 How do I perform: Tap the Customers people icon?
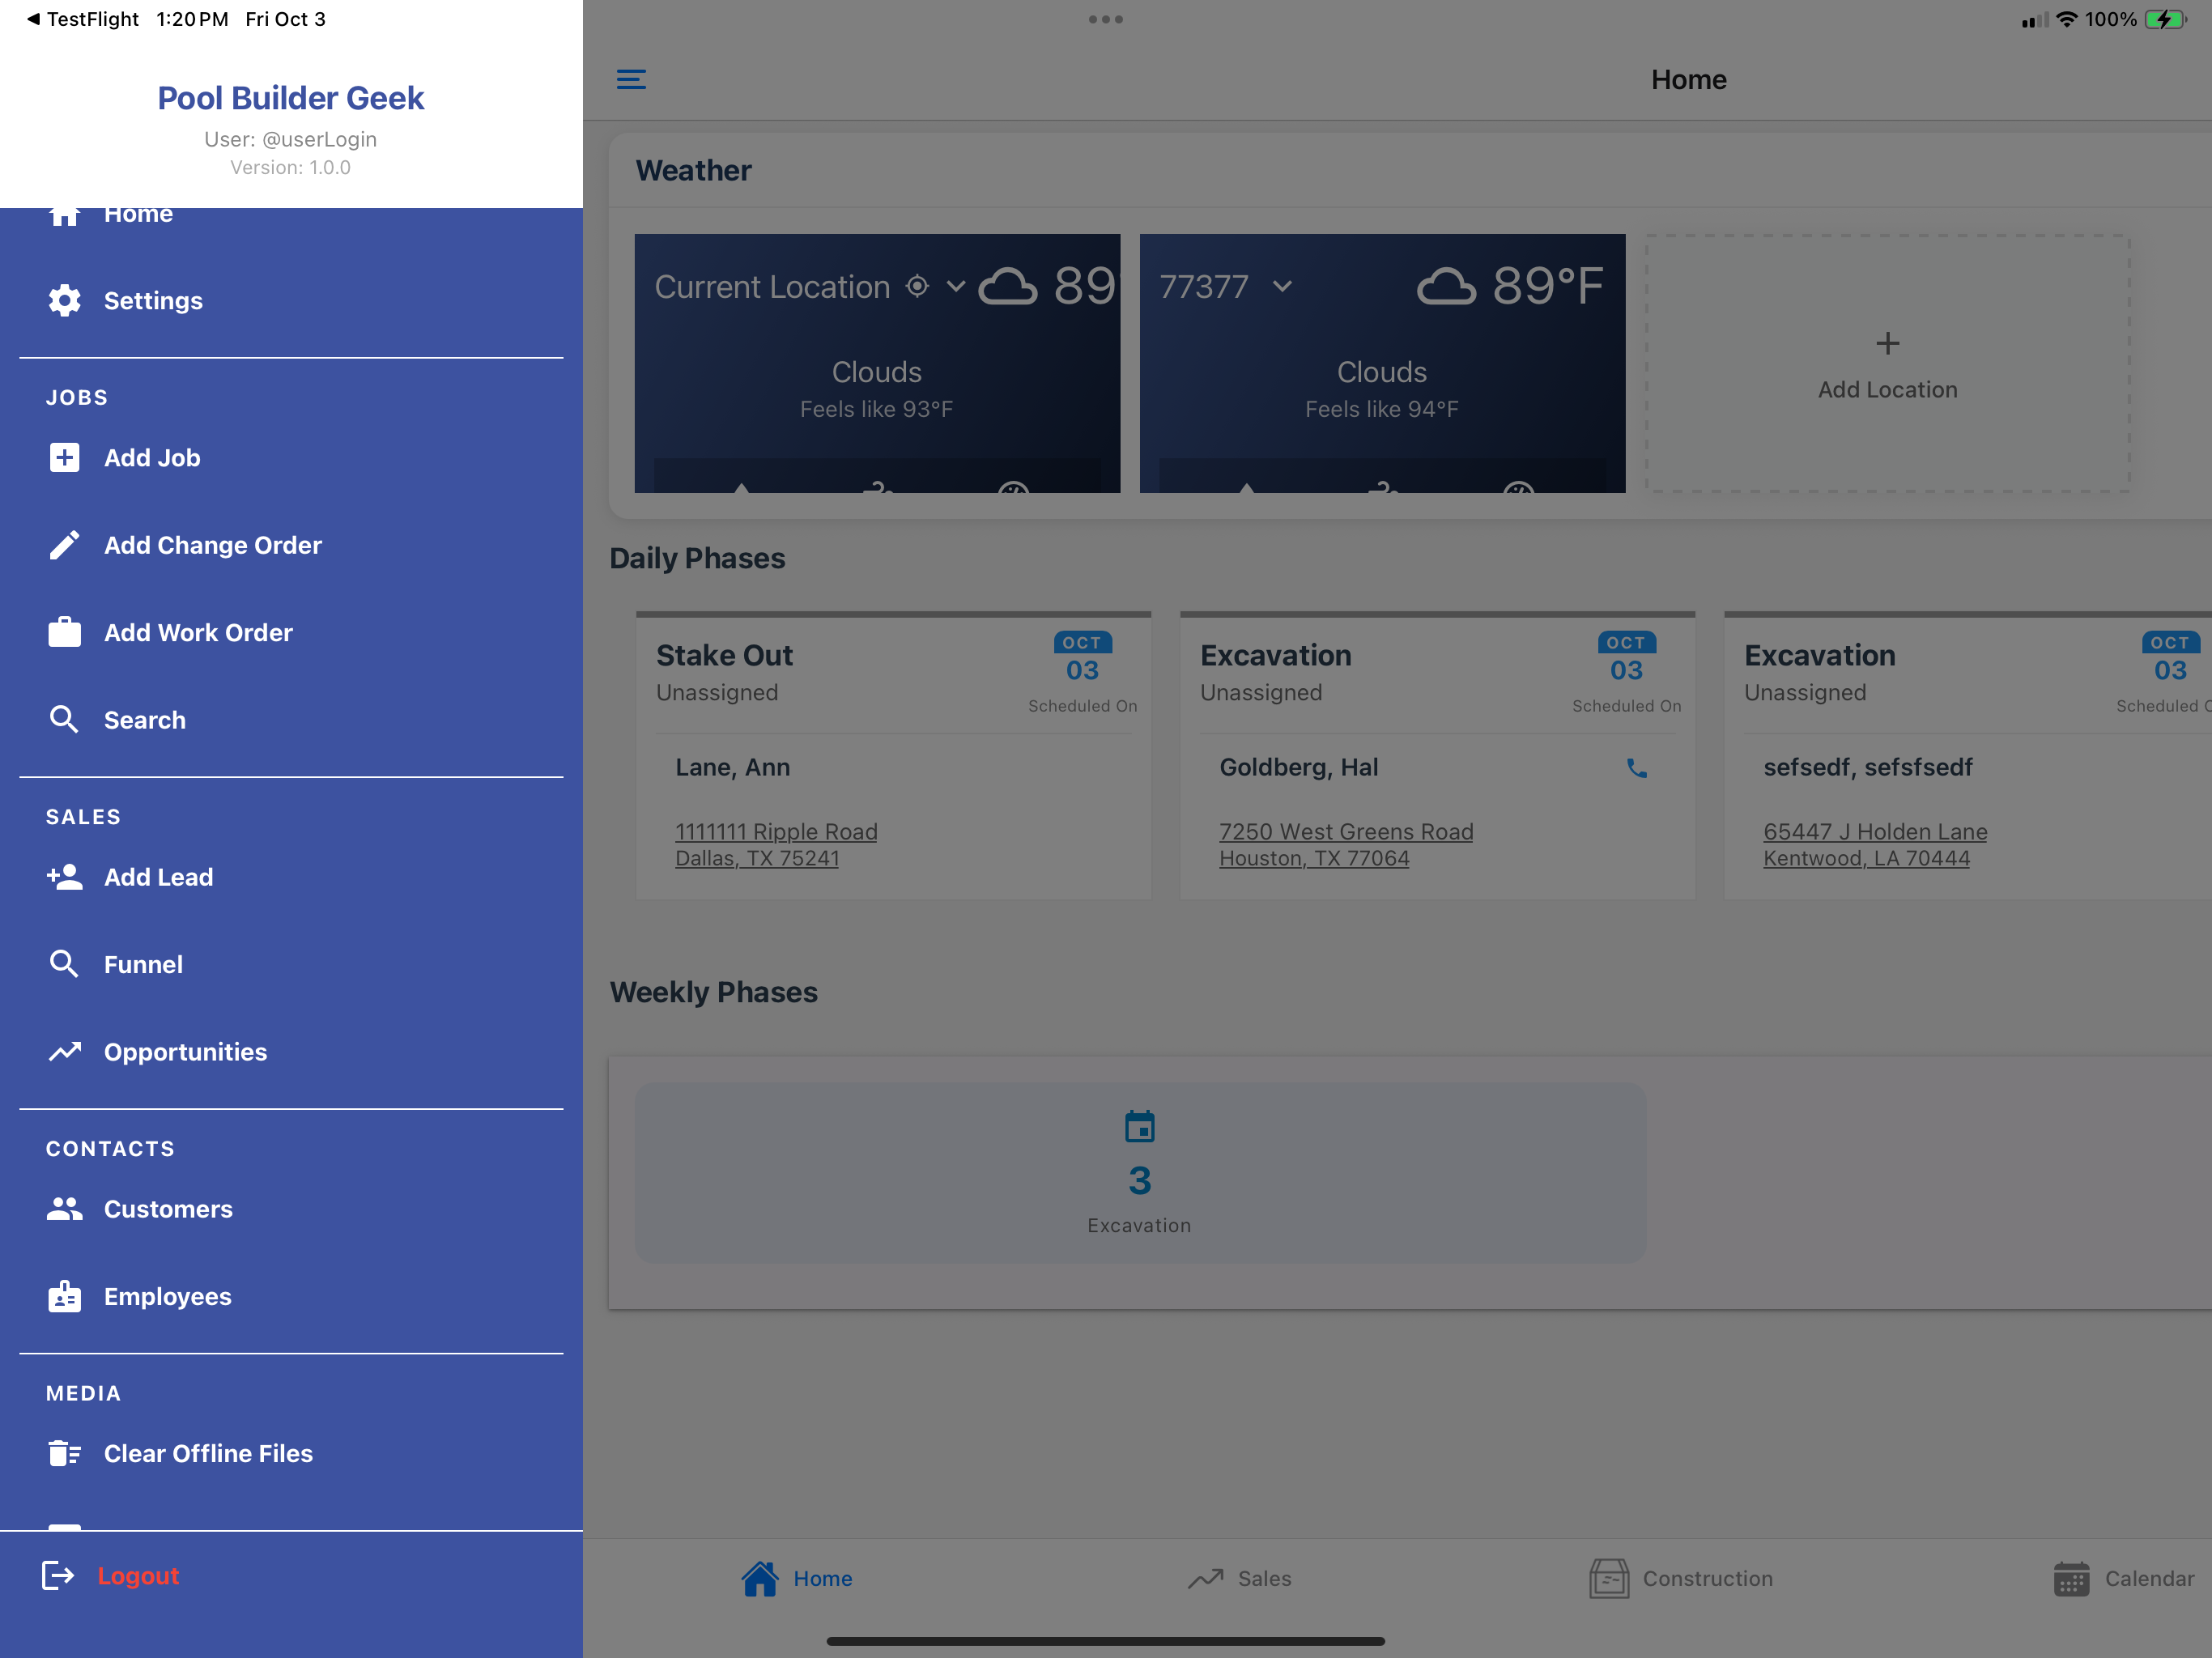tap(65, 1209)
